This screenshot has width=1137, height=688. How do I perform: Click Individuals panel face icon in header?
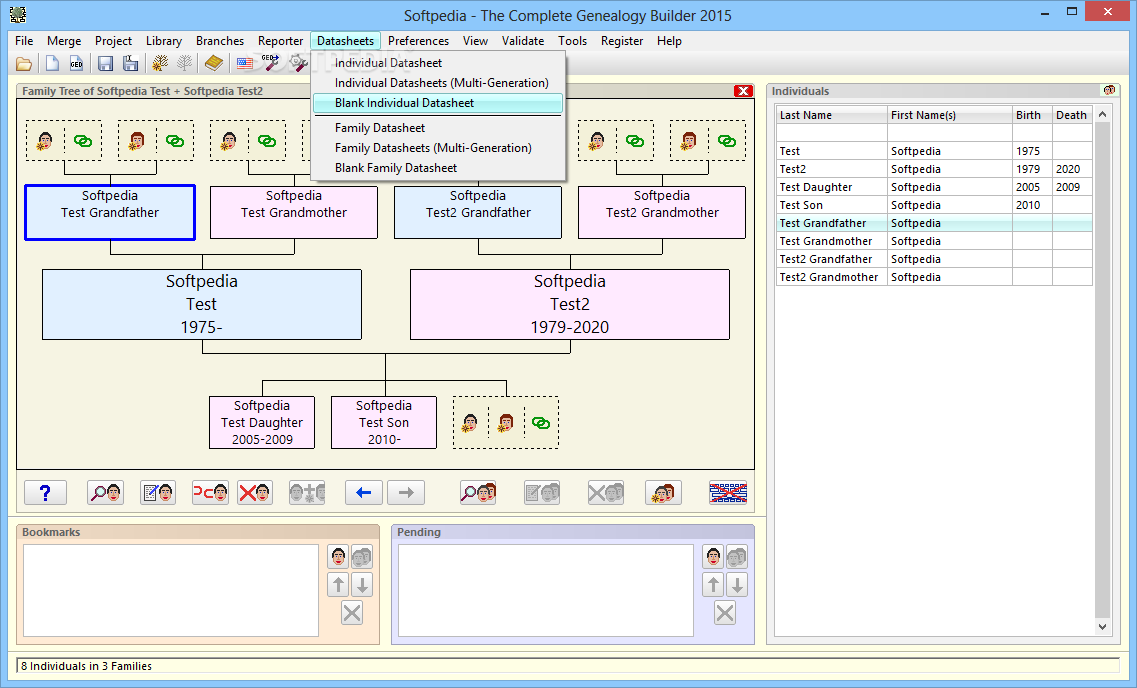click(1109, 91)
